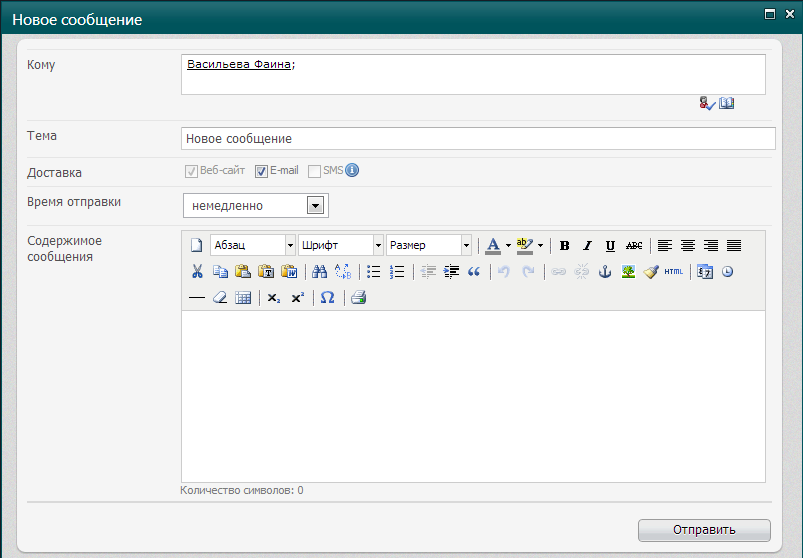Open the highlight color picker arrow

tap(540, 246)
